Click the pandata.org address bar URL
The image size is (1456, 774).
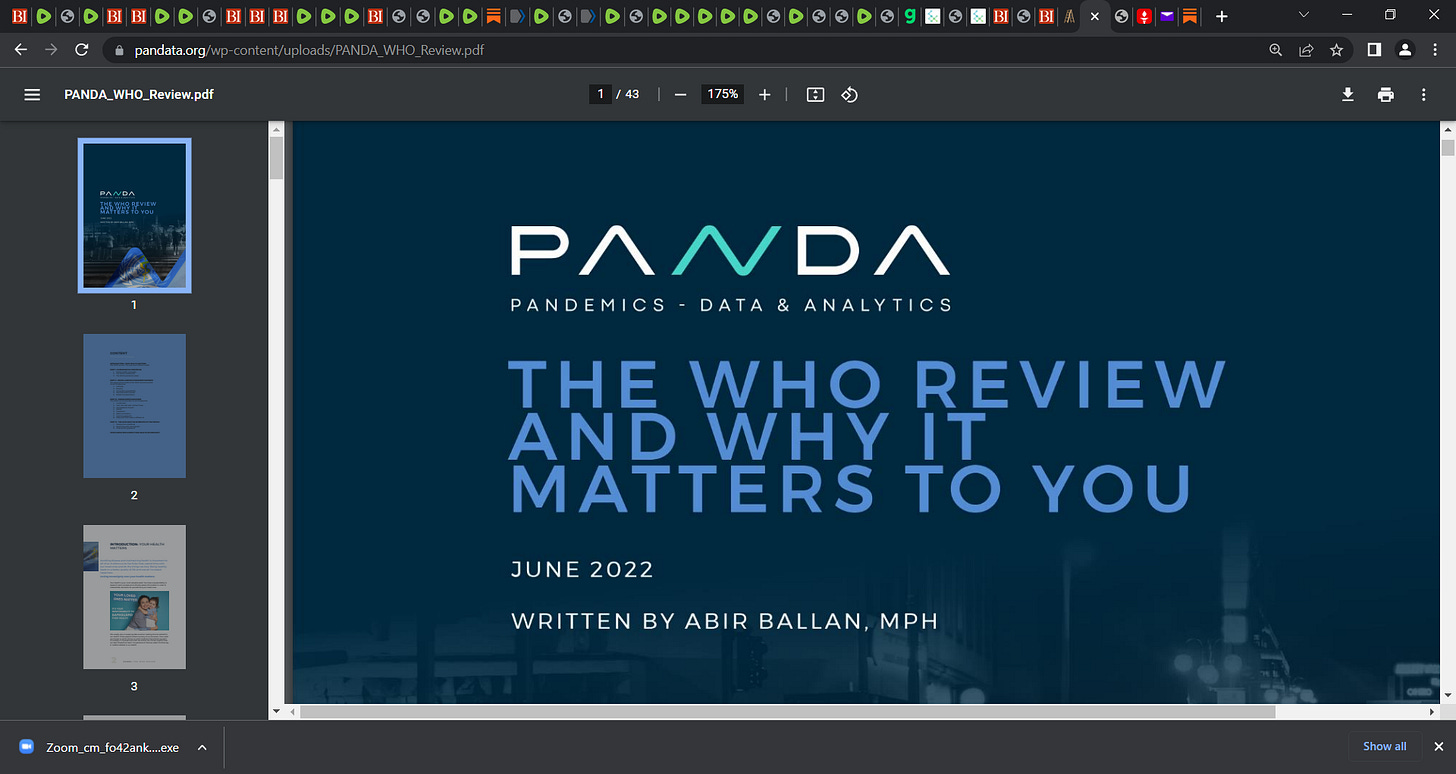pyautogui.click(x=311, y=50)
